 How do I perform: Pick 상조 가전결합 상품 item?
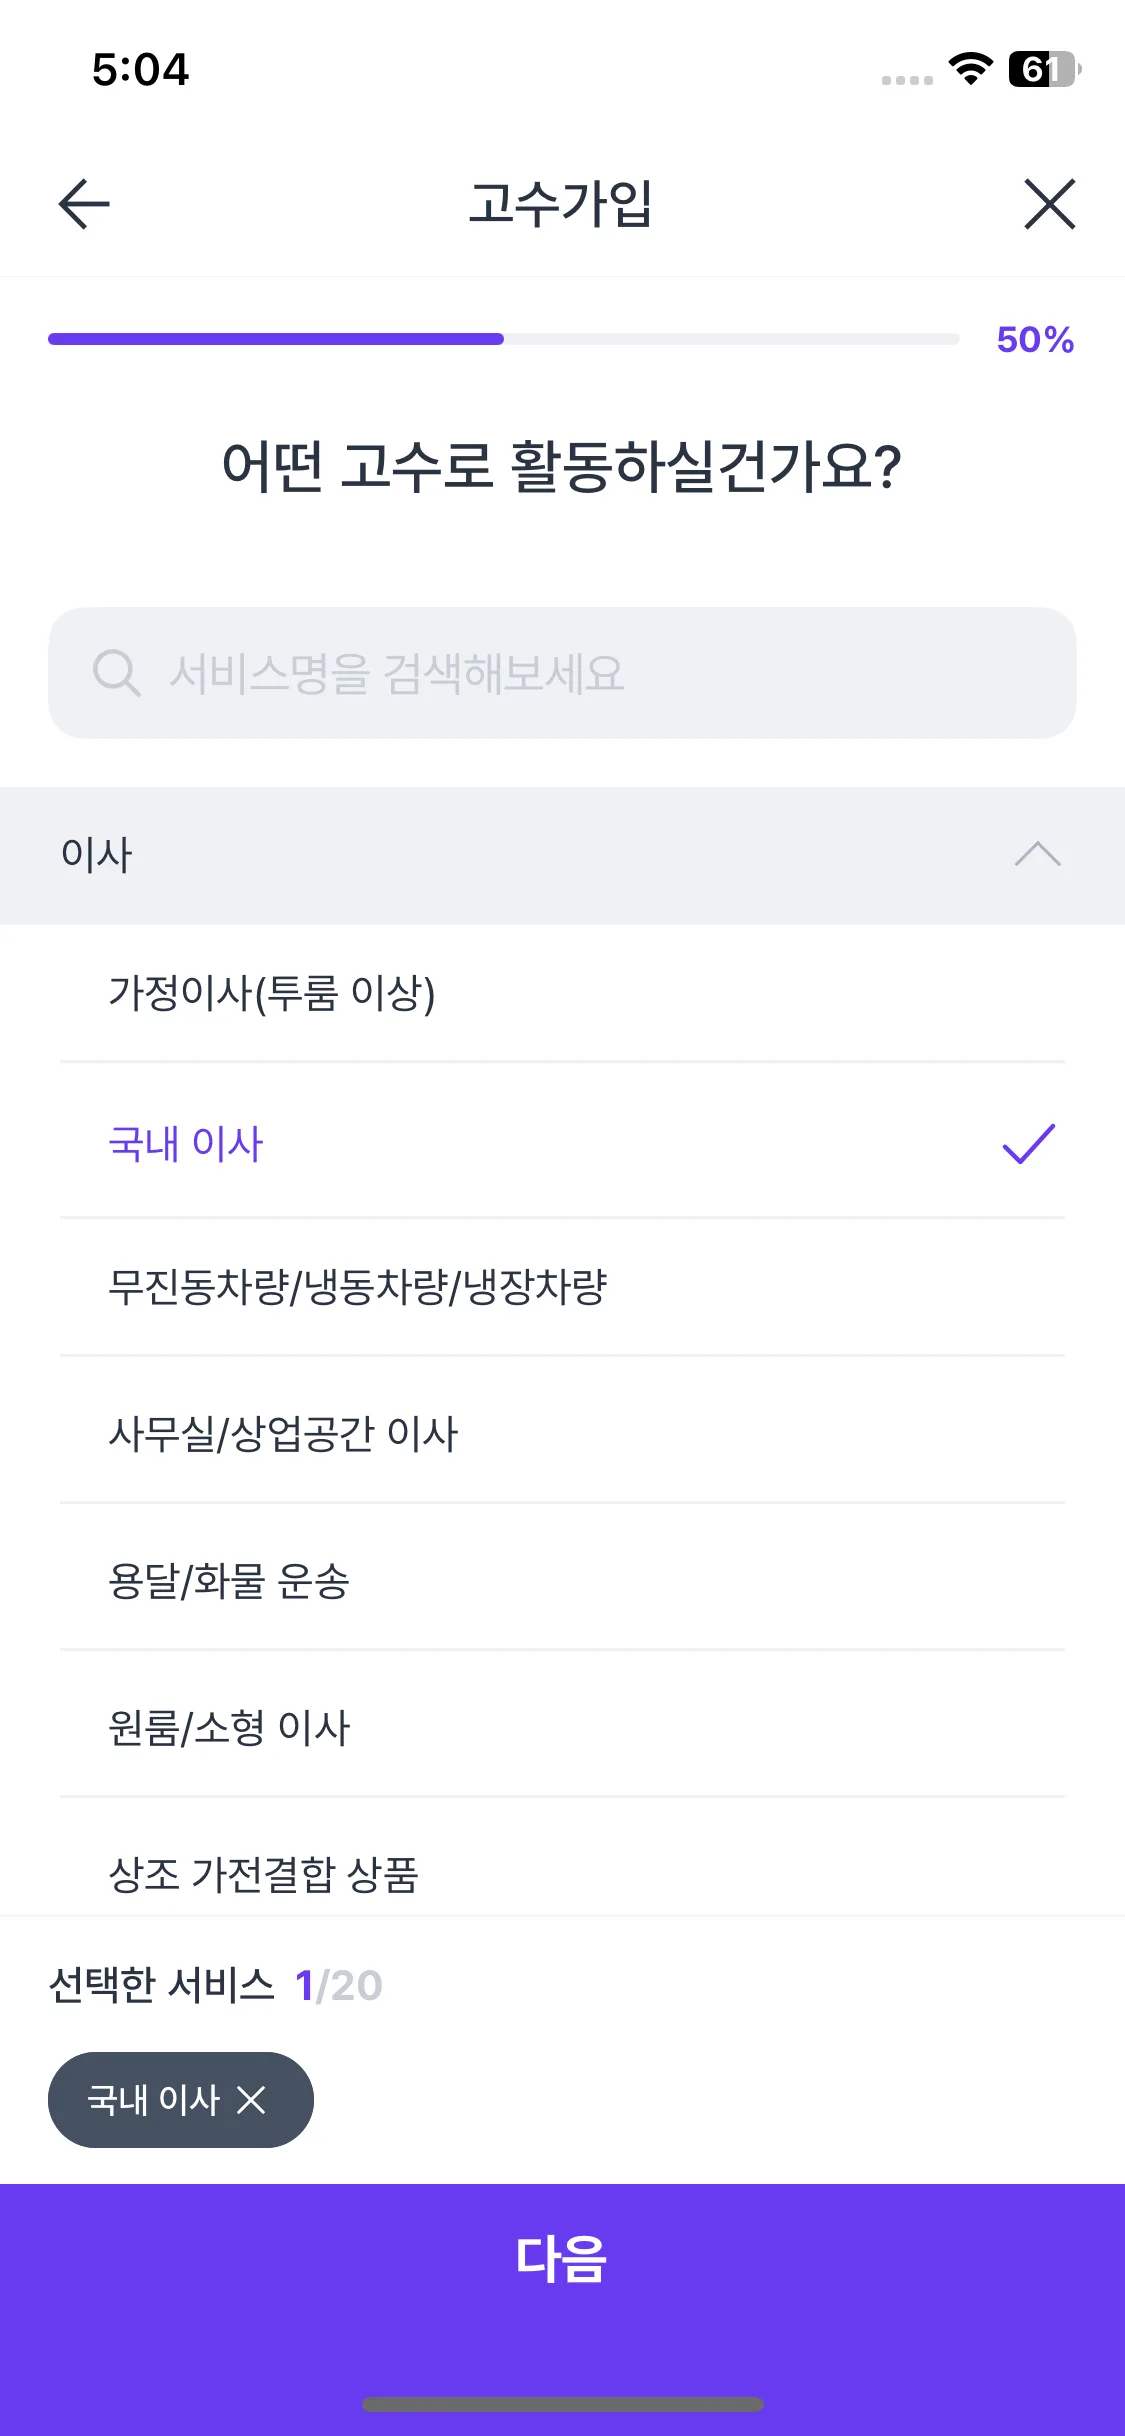coord(263,1875)
